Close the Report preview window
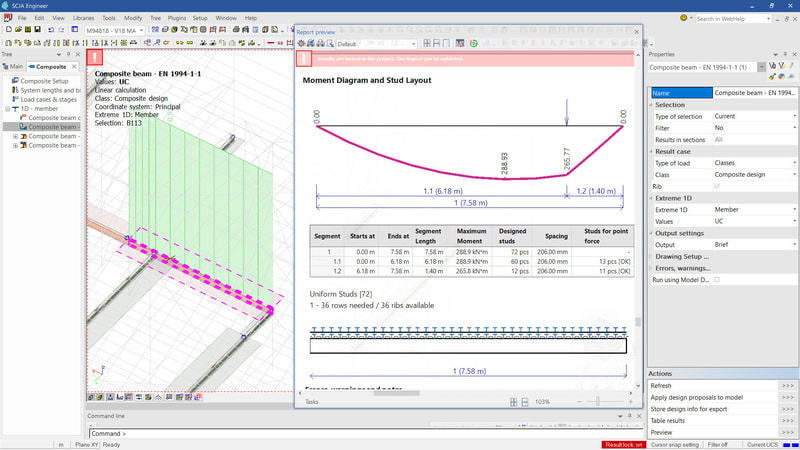The height and width of the screenshot is (450, 800). tap(636, 32)
